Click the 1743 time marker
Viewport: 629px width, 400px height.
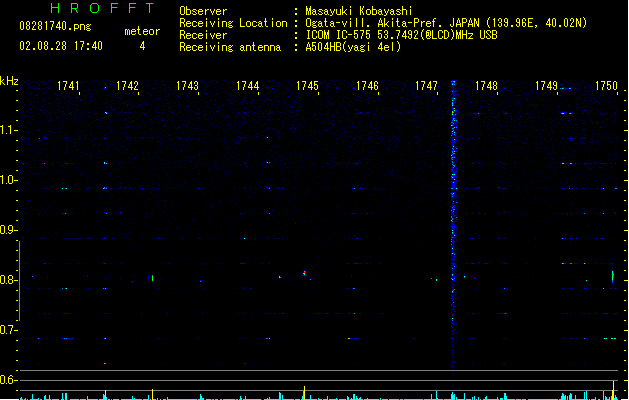(187, 86)
